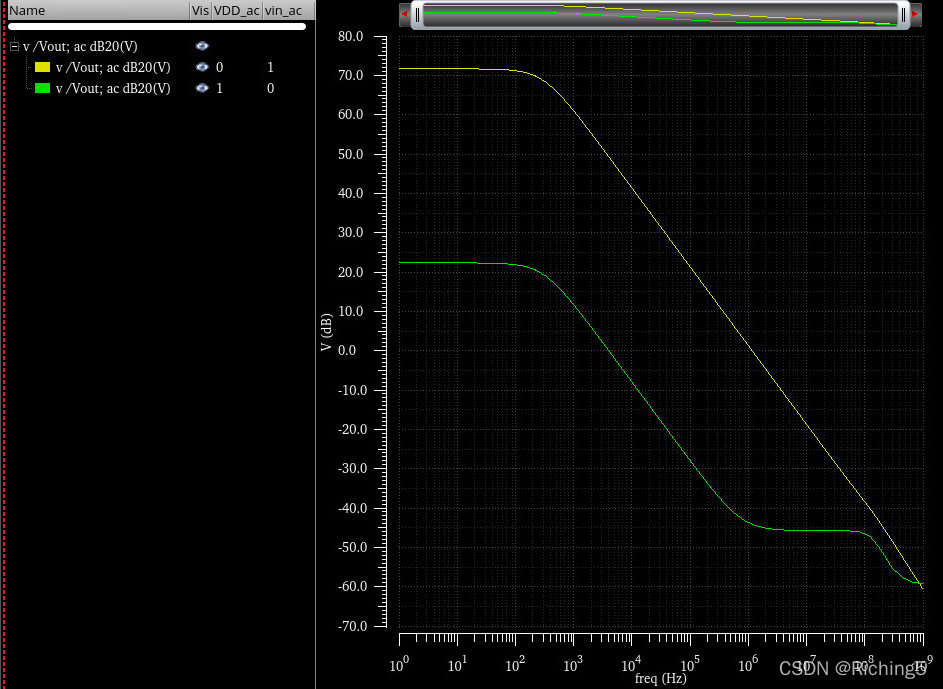943x689 pixels.
Task: Hide the yellow Vout trace
Action: coord(202,67)
